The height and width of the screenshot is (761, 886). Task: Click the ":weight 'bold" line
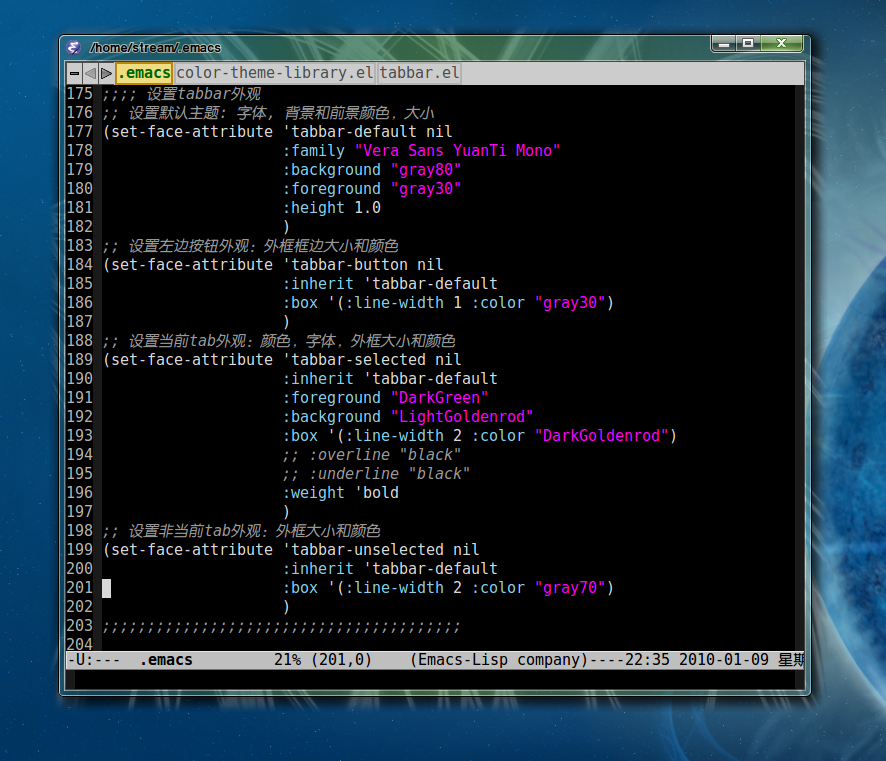341,493
